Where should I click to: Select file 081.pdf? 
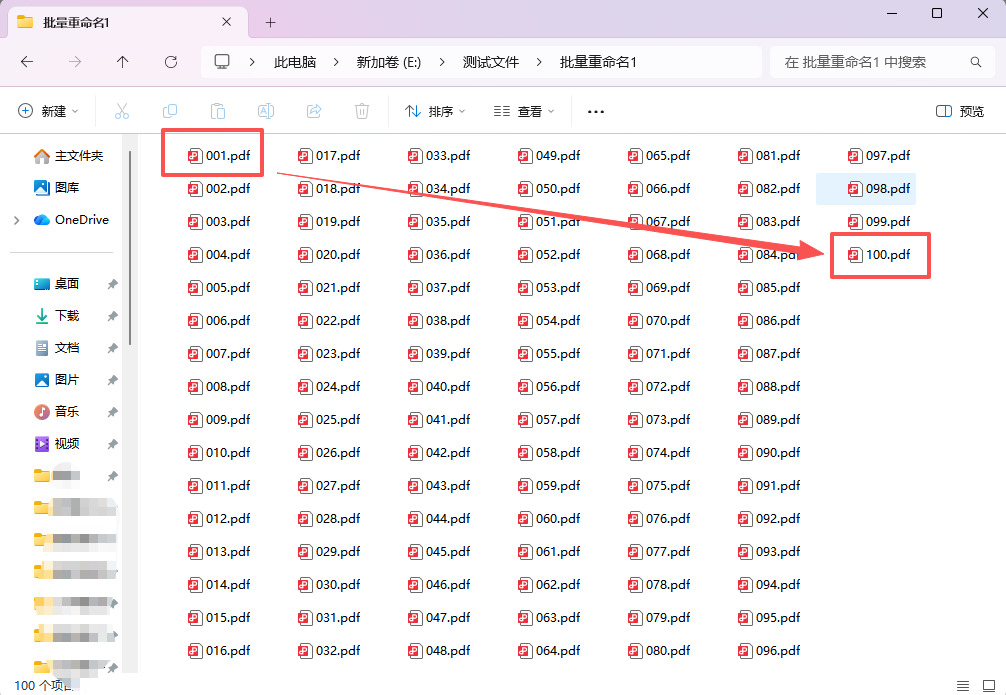tap(769, 155)
